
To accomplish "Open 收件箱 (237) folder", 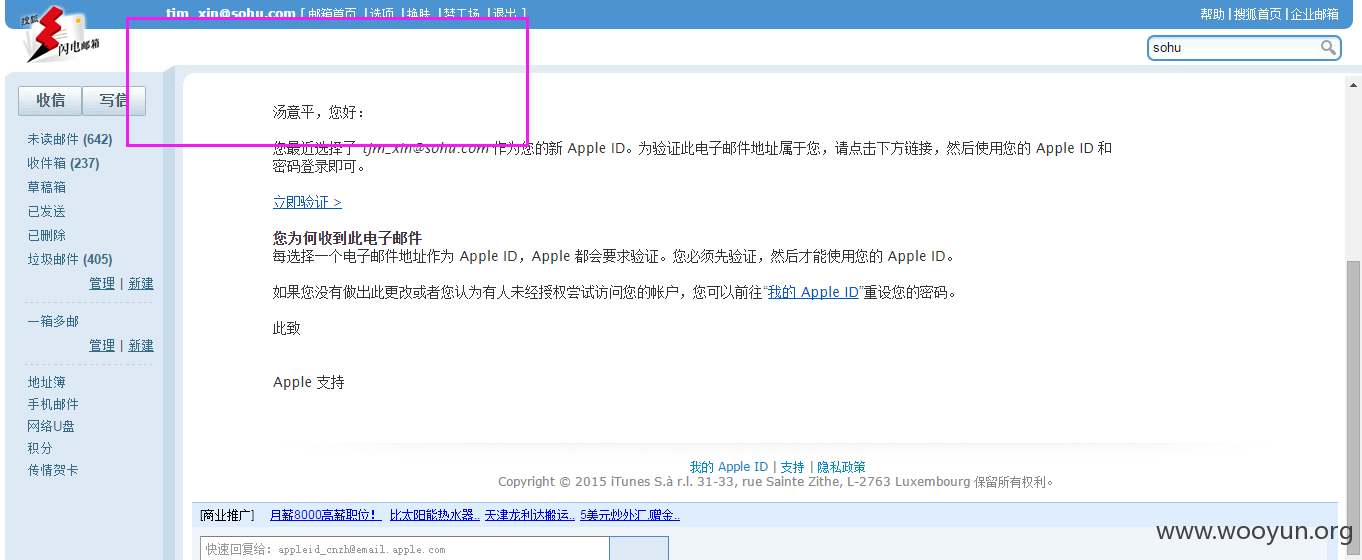I will tap(63, 163).
